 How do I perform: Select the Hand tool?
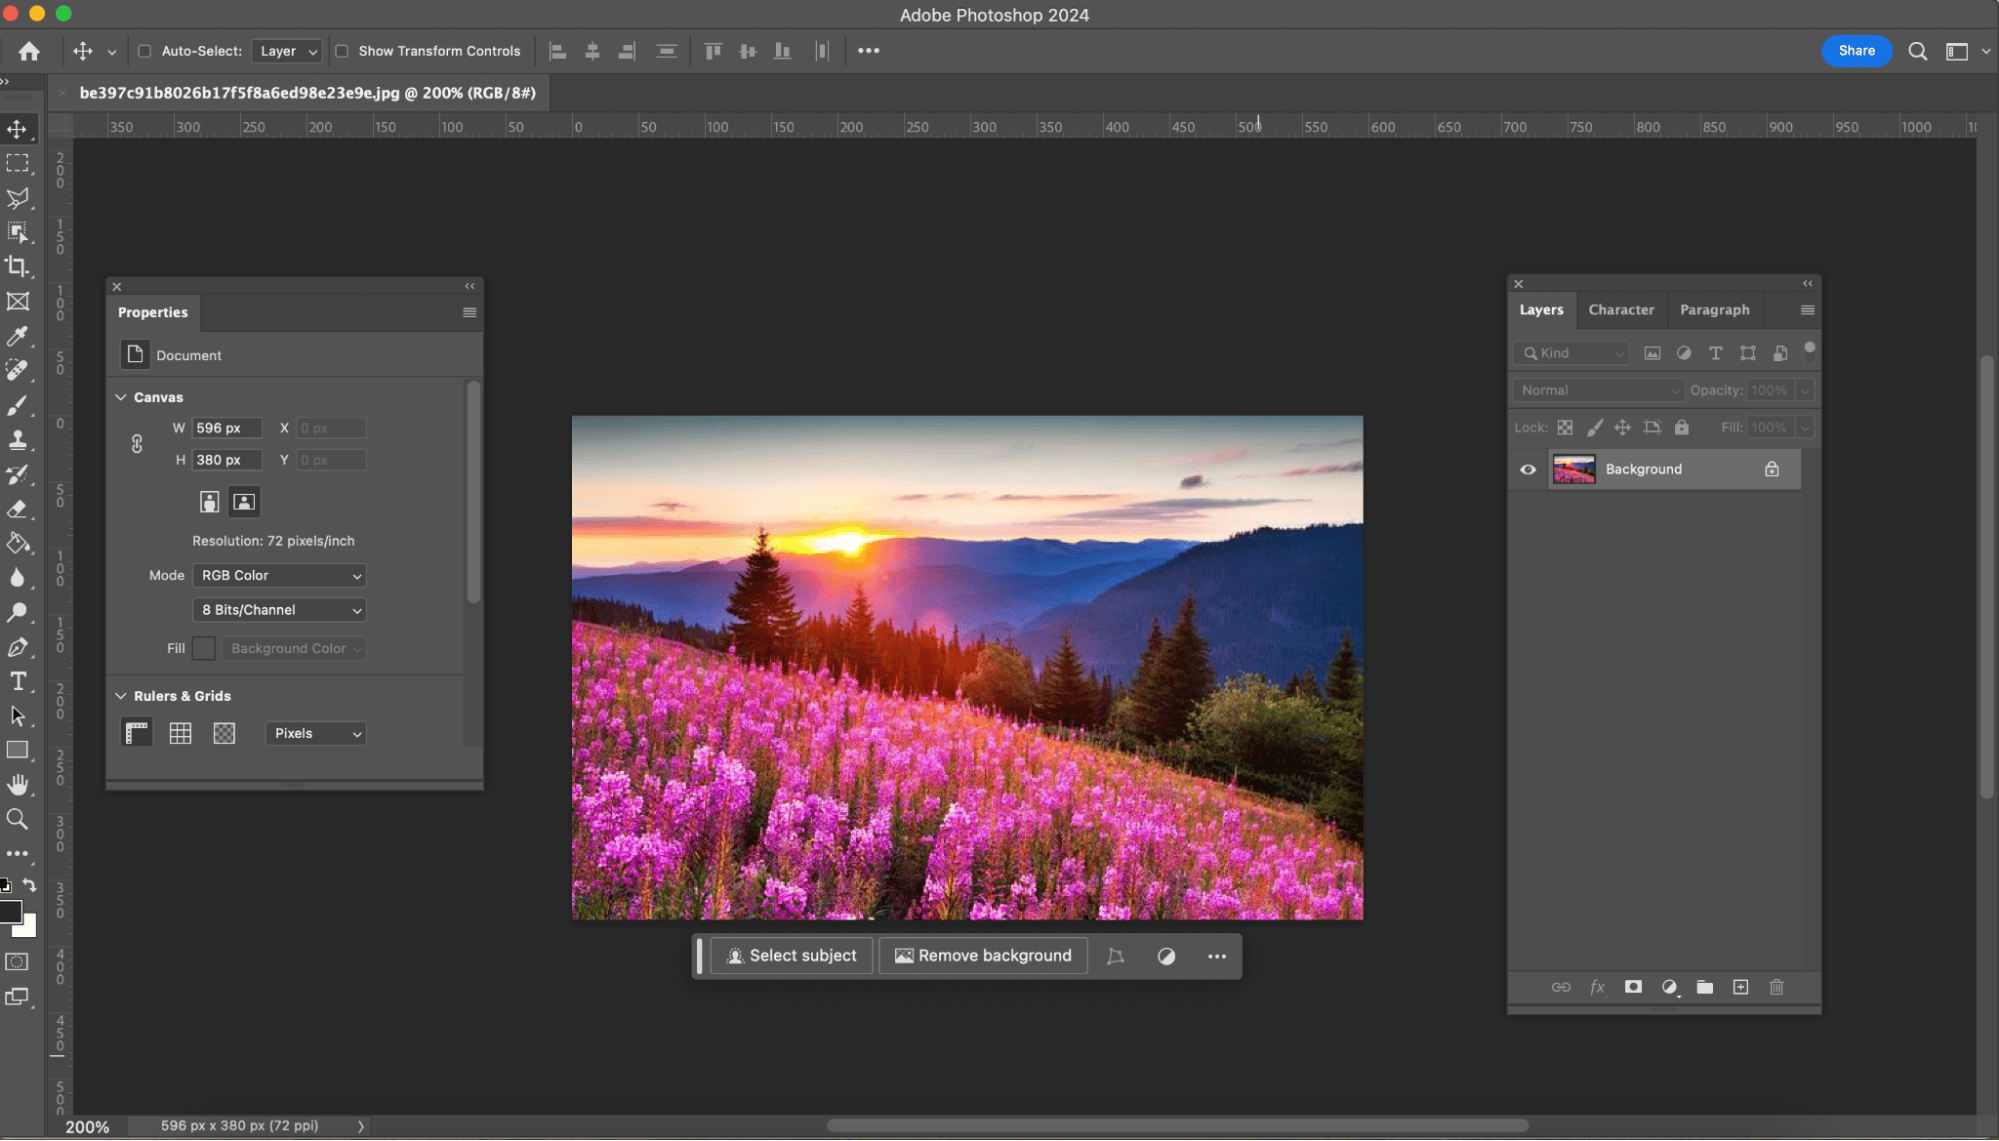[17, 785]
